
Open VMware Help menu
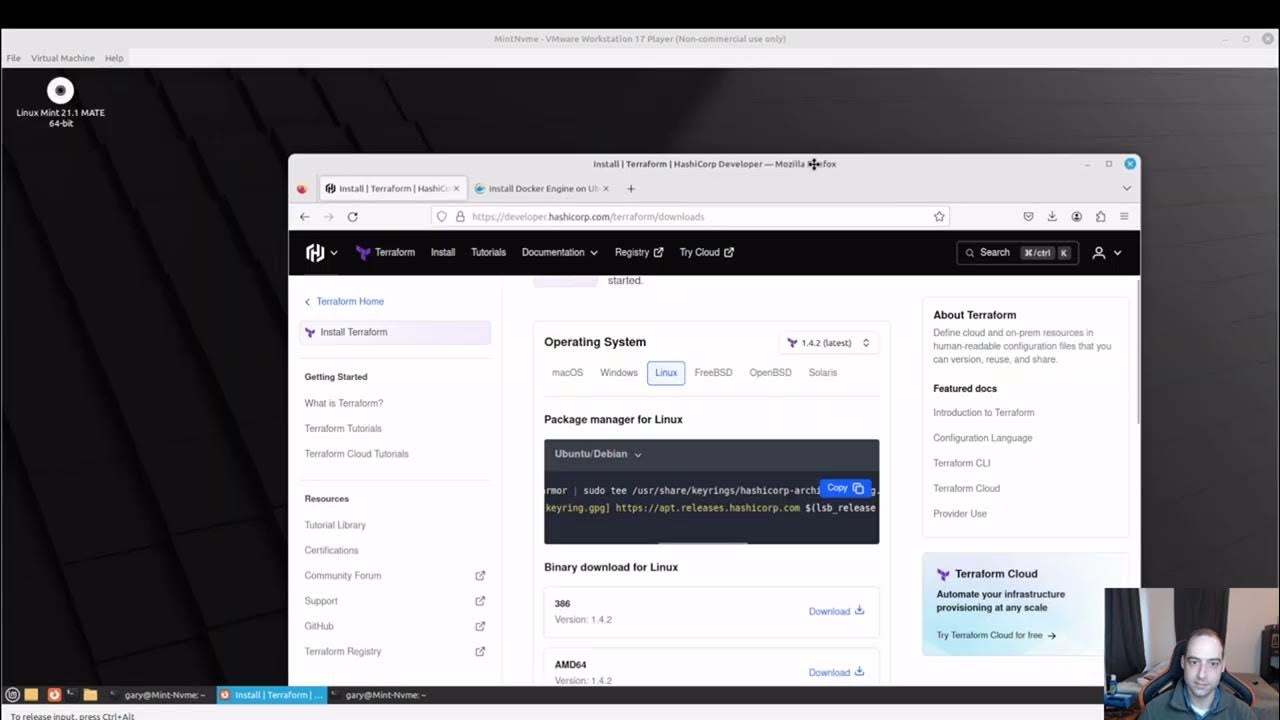click(x=114, y=58)
